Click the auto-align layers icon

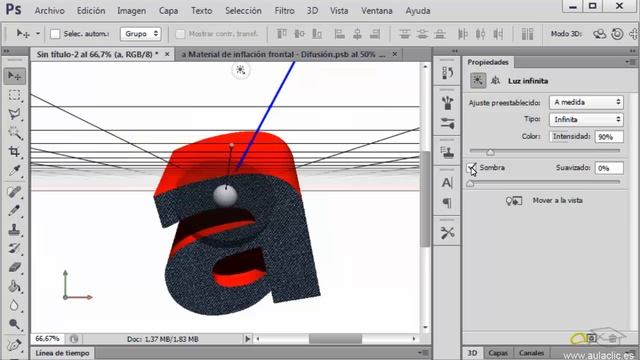527,34
